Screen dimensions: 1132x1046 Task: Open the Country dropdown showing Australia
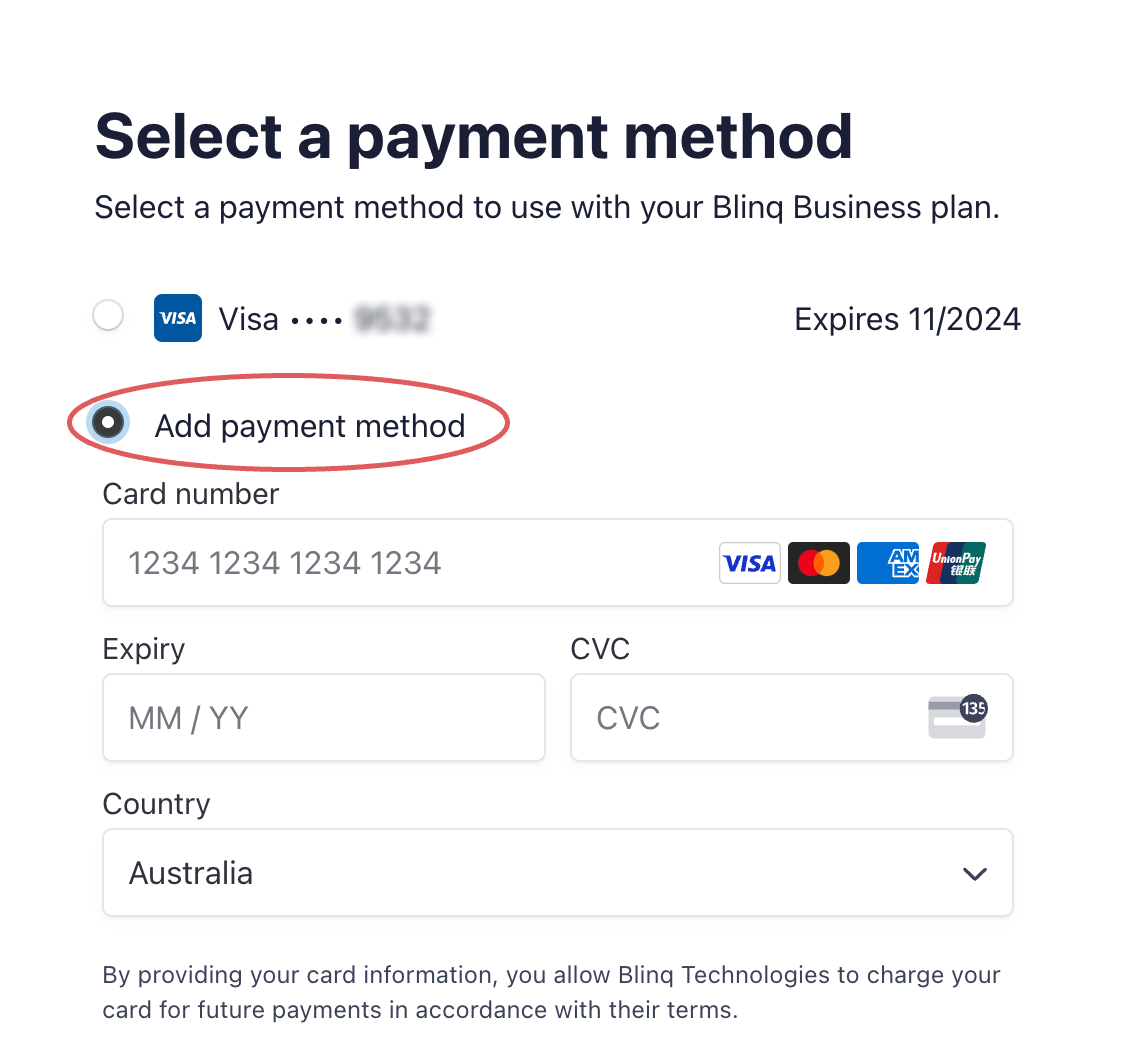pyautogui.click(x=557, y=873)
